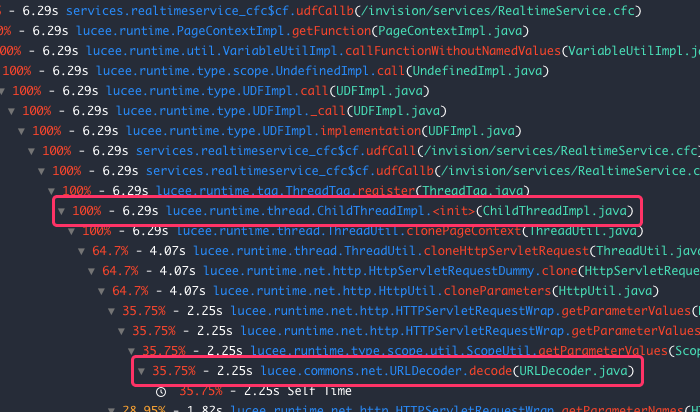700x412 pixels.
Task: Select the UndefinedImpl.call method name
Action: point(391,71)
